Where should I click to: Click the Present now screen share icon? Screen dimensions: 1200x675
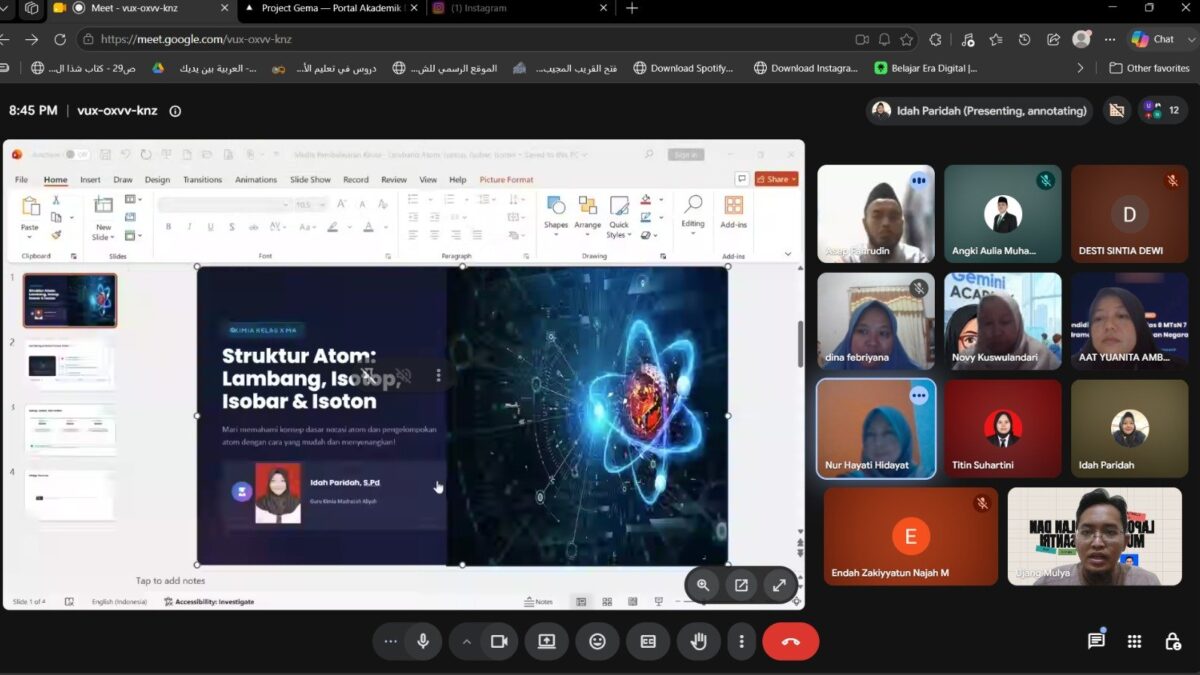point(546,642)
